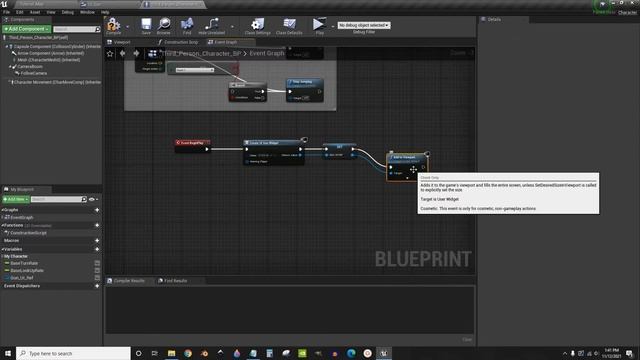Toggle visibility of the BaseTurnRate variable
640x360 pixels.
click(97, 263)
